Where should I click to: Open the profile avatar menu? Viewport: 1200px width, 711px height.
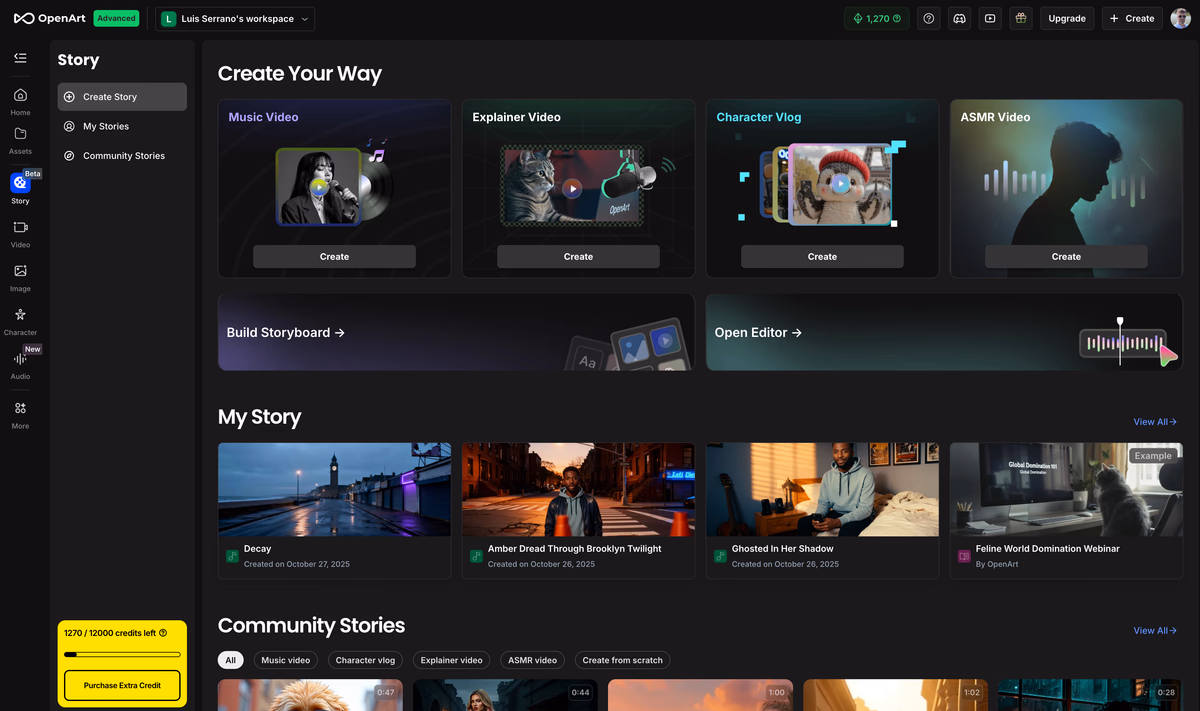point(1181,18)
